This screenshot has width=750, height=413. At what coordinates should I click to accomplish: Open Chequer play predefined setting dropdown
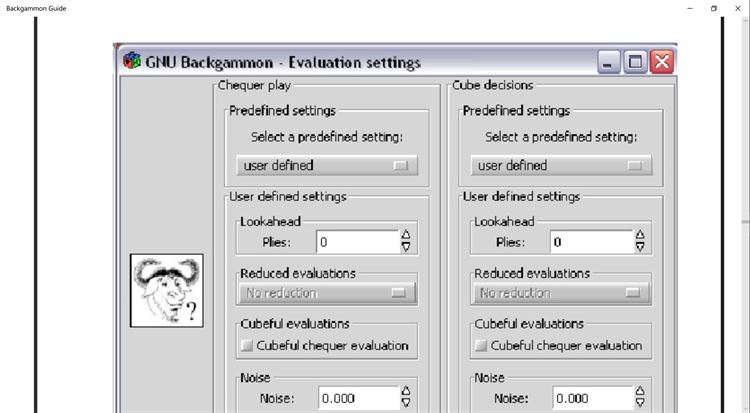pos(327,166)
